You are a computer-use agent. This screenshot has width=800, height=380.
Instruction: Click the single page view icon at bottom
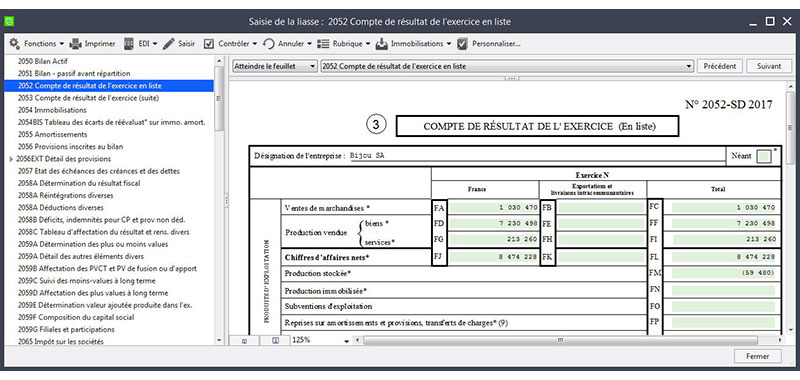click(243, 340)
